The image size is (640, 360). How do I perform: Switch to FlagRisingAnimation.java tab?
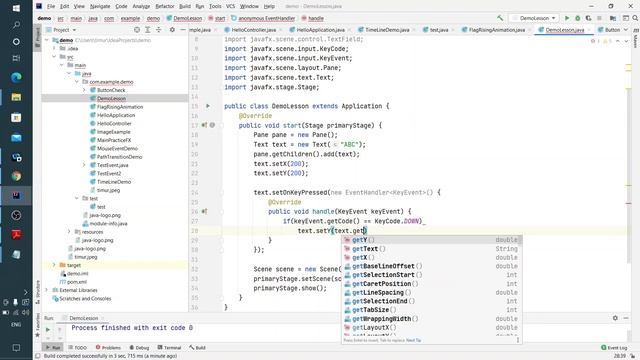coord(497,30)
